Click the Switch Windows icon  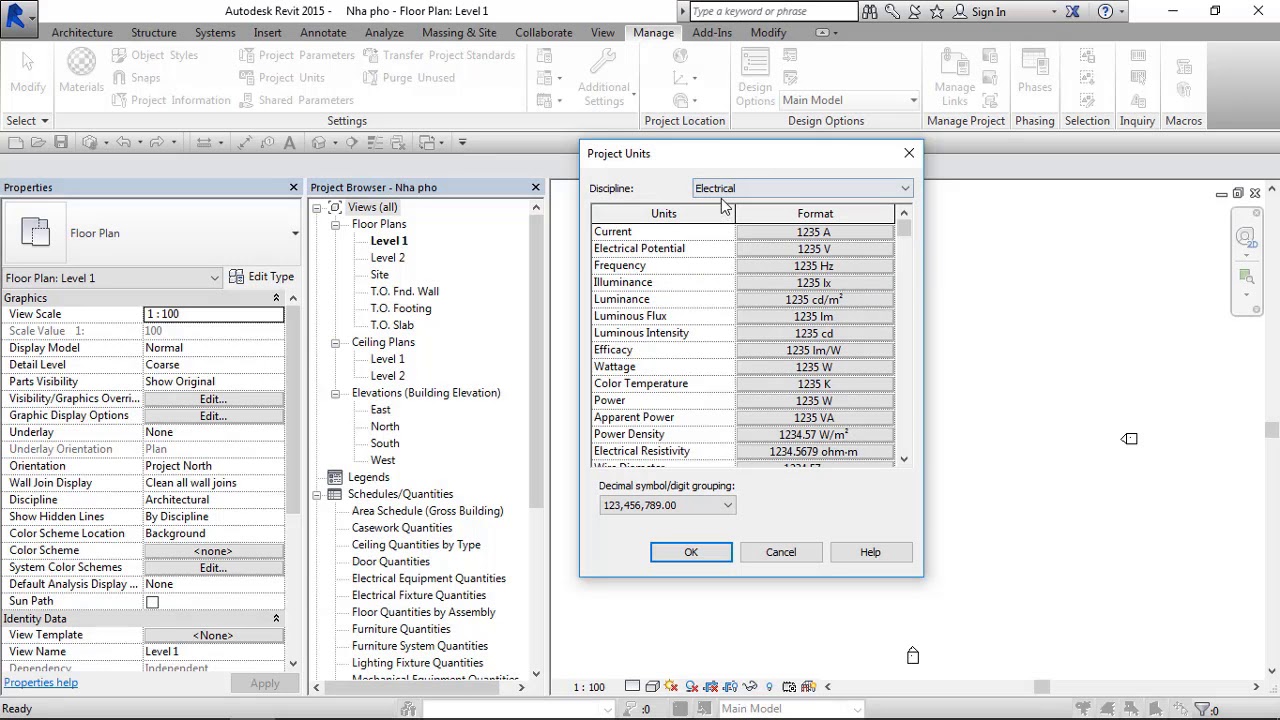pyautogui.click(x=428, y=143)
